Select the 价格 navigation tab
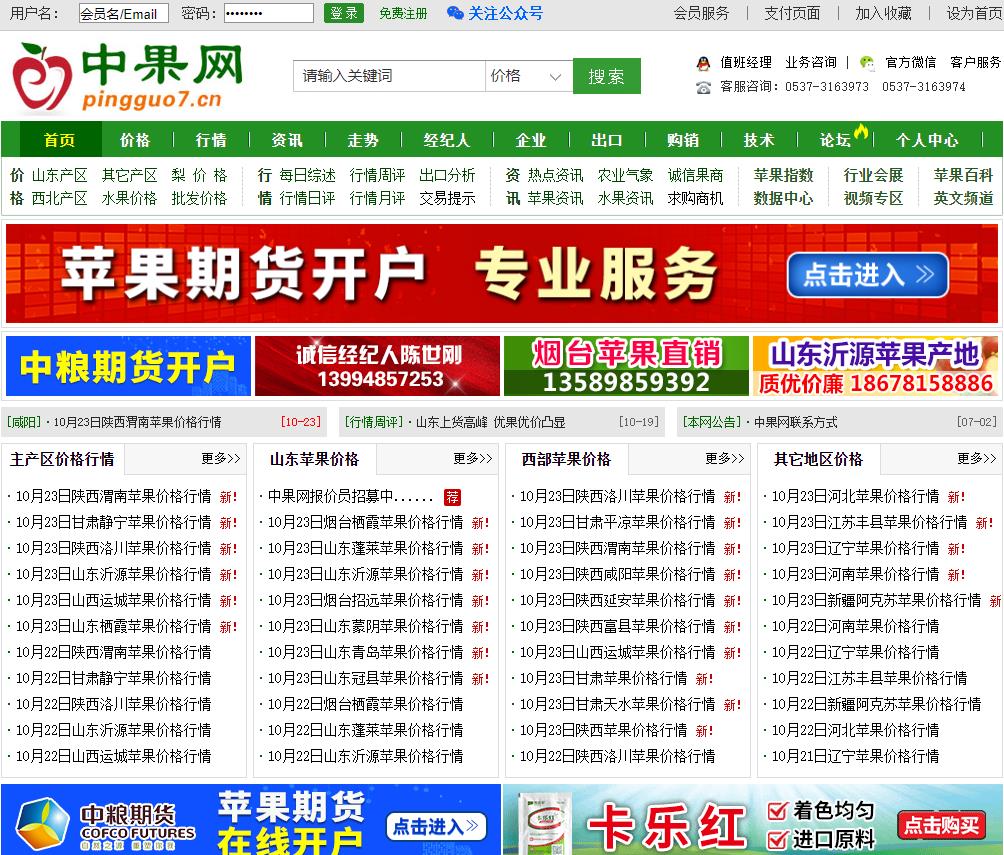Image resolution: width=1004 pixels, height=855 pixels. pos(135,140)
